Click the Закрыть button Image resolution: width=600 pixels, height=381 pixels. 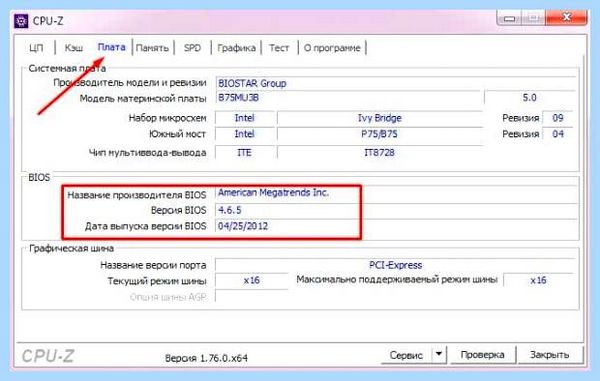549,355
